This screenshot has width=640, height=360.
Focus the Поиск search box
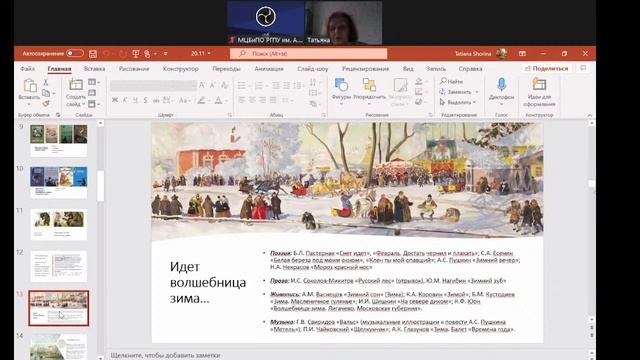pos(308,53)
